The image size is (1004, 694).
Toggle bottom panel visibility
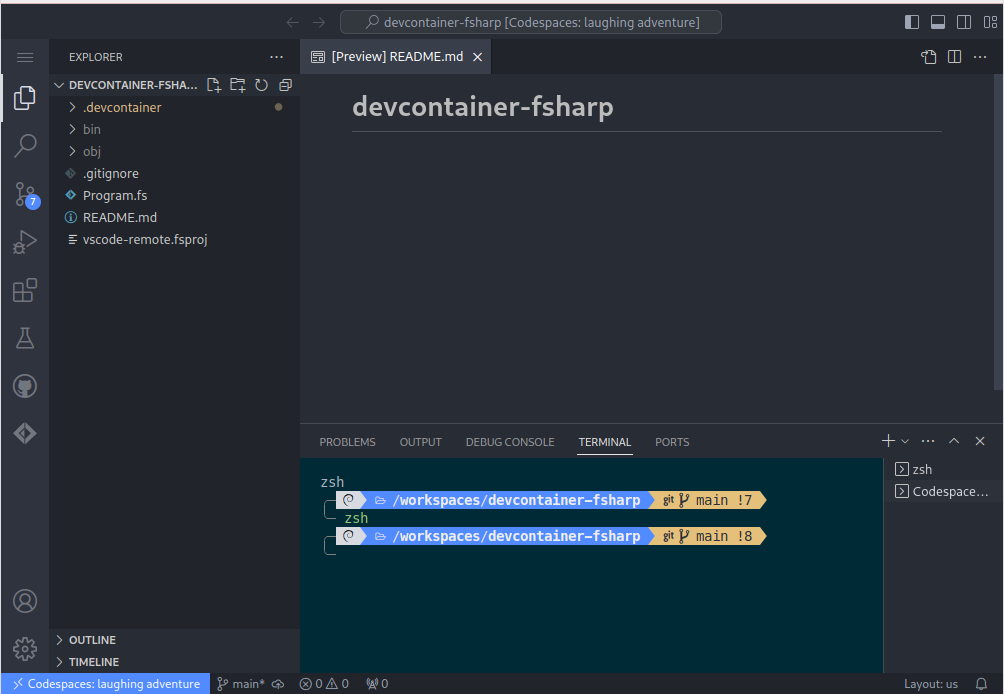938,22
